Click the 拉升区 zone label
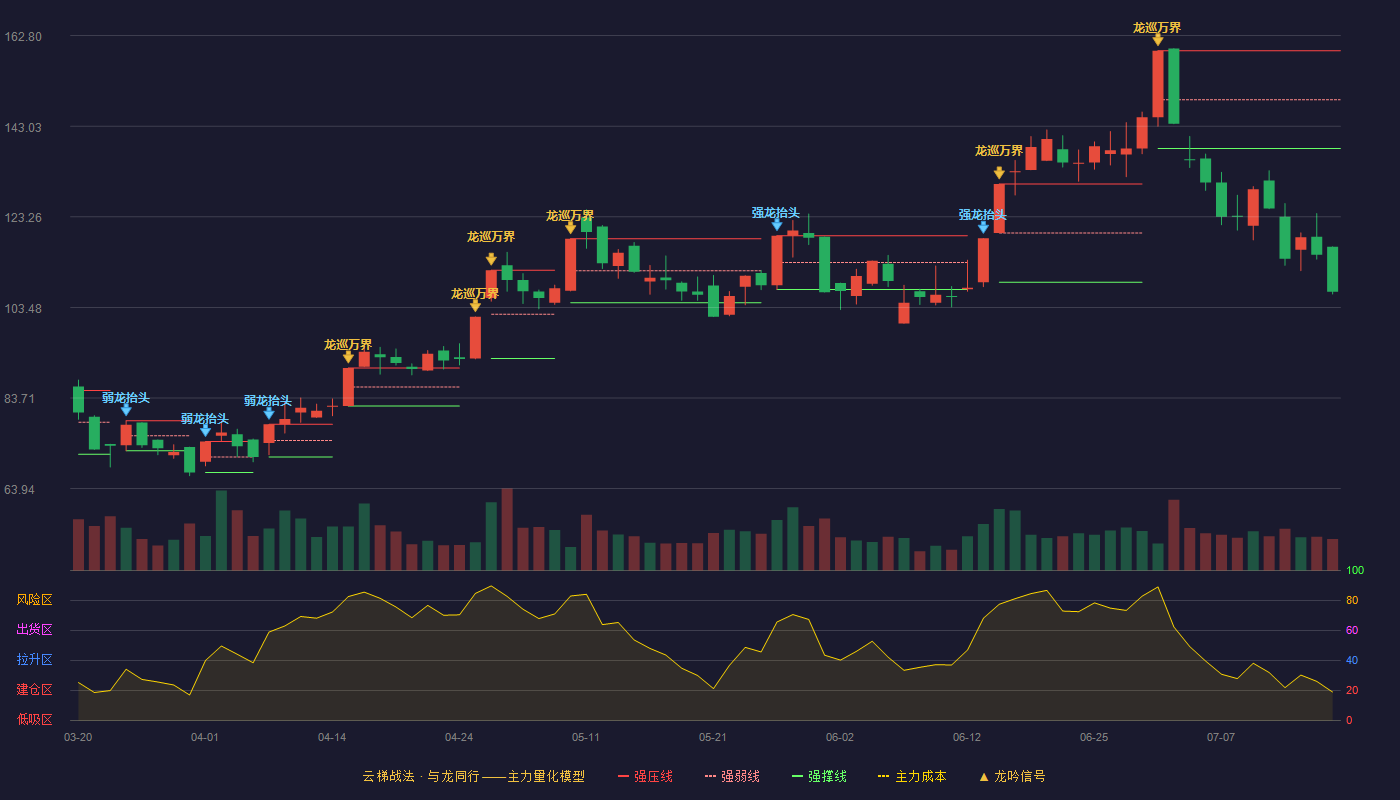 tap(34, 660)
